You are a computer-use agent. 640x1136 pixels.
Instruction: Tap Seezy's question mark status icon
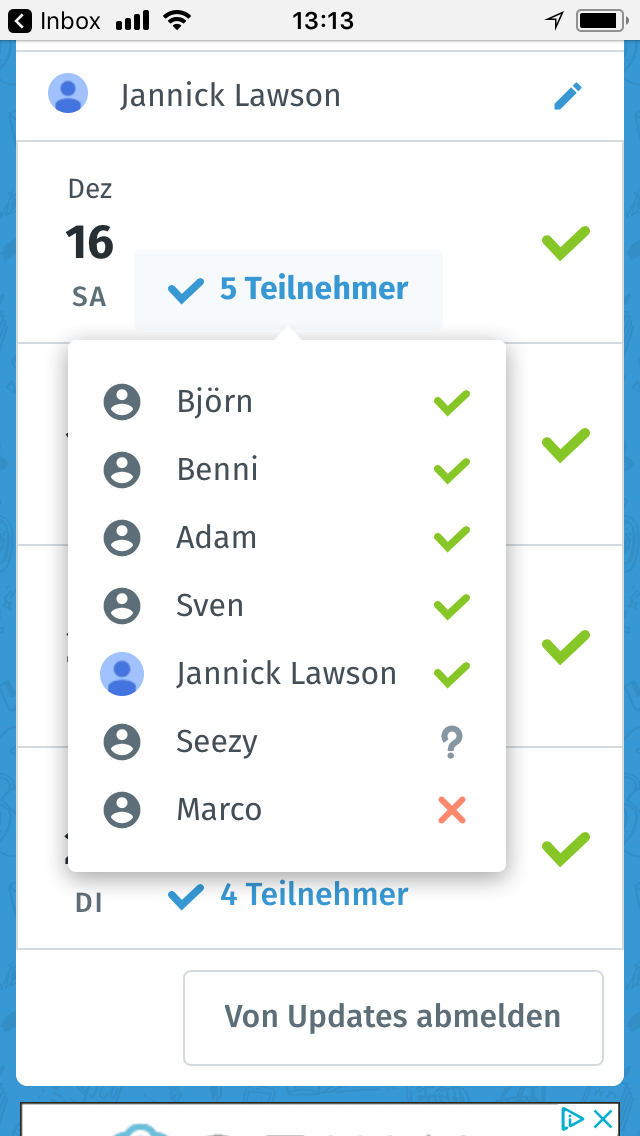point(452,742)
